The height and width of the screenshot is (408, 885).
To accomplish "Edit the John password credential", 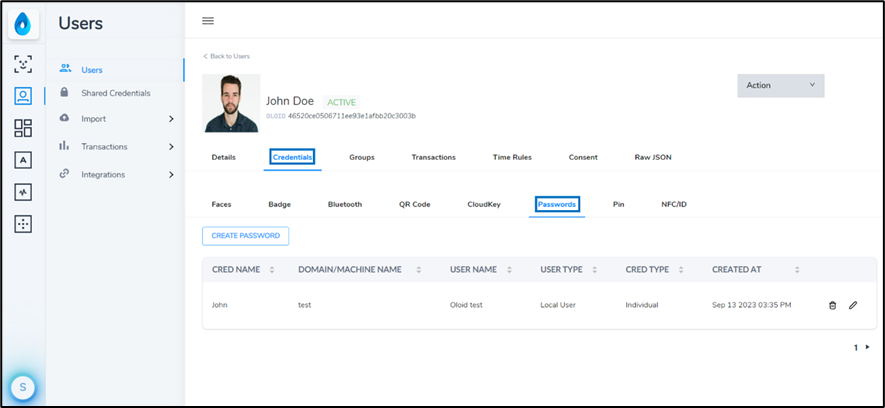I will click(x=853, y=305).
